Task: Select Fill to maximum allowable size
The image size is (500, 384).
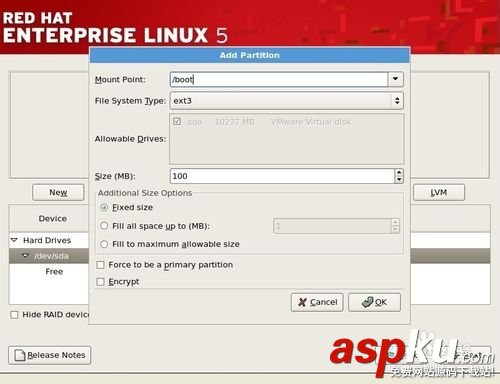Action: click(x=104, y=244)
